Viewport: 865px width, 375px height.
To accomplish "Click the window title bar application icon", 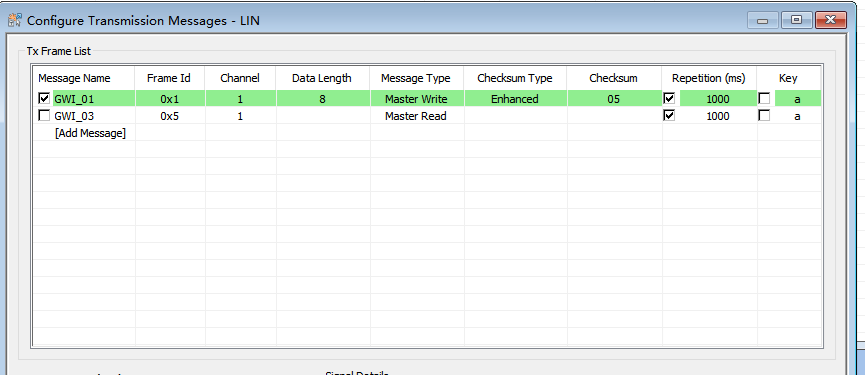I will (15, 21).
